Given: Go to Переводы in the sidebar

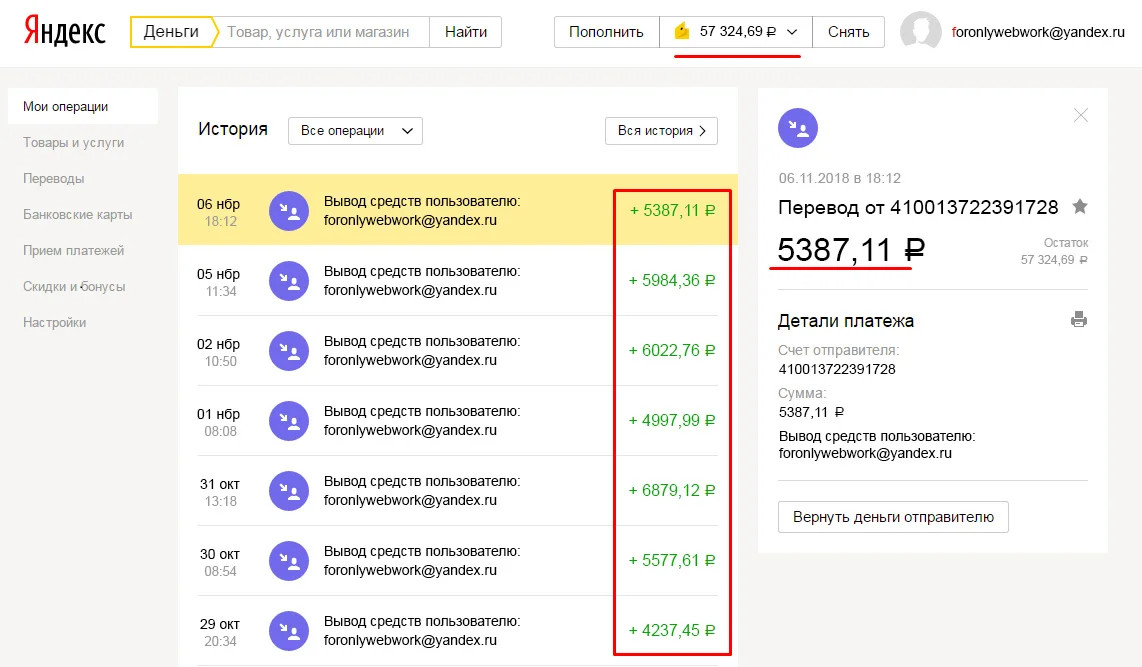Looking at the screenshot, I should click(53, 178).
